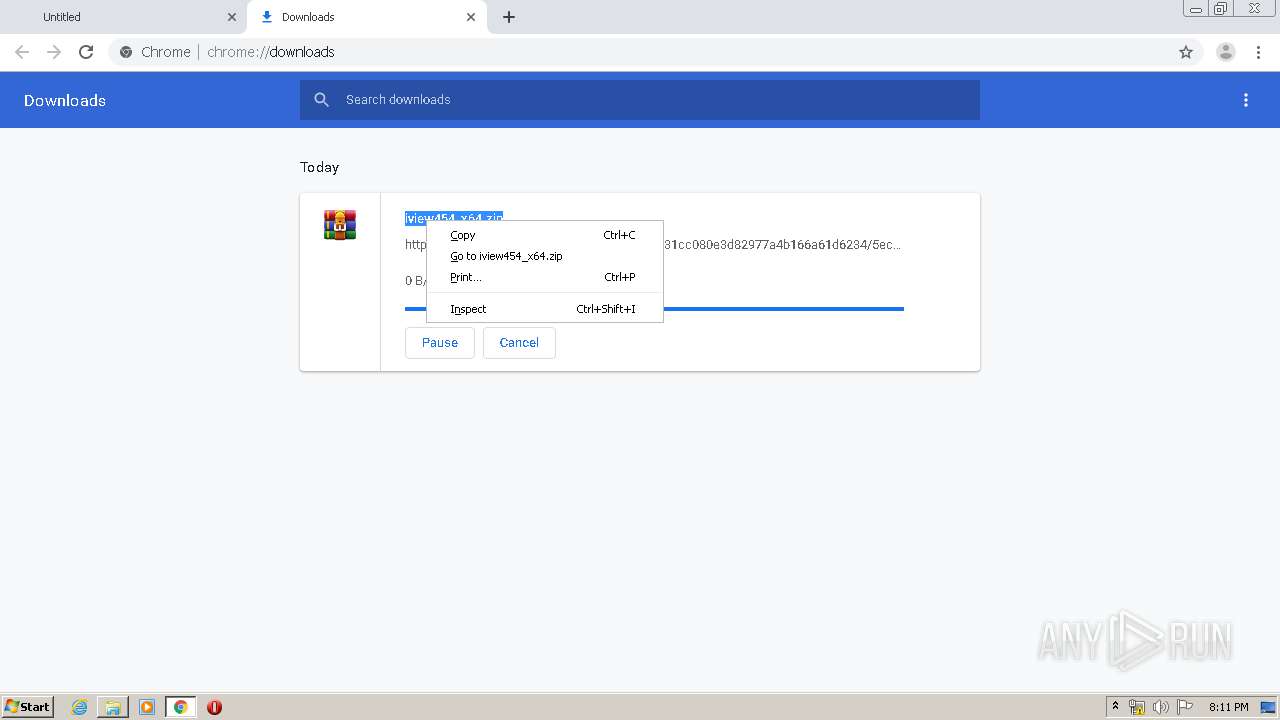
Task: Click the Search downloads field
Action: click(640, 100)
